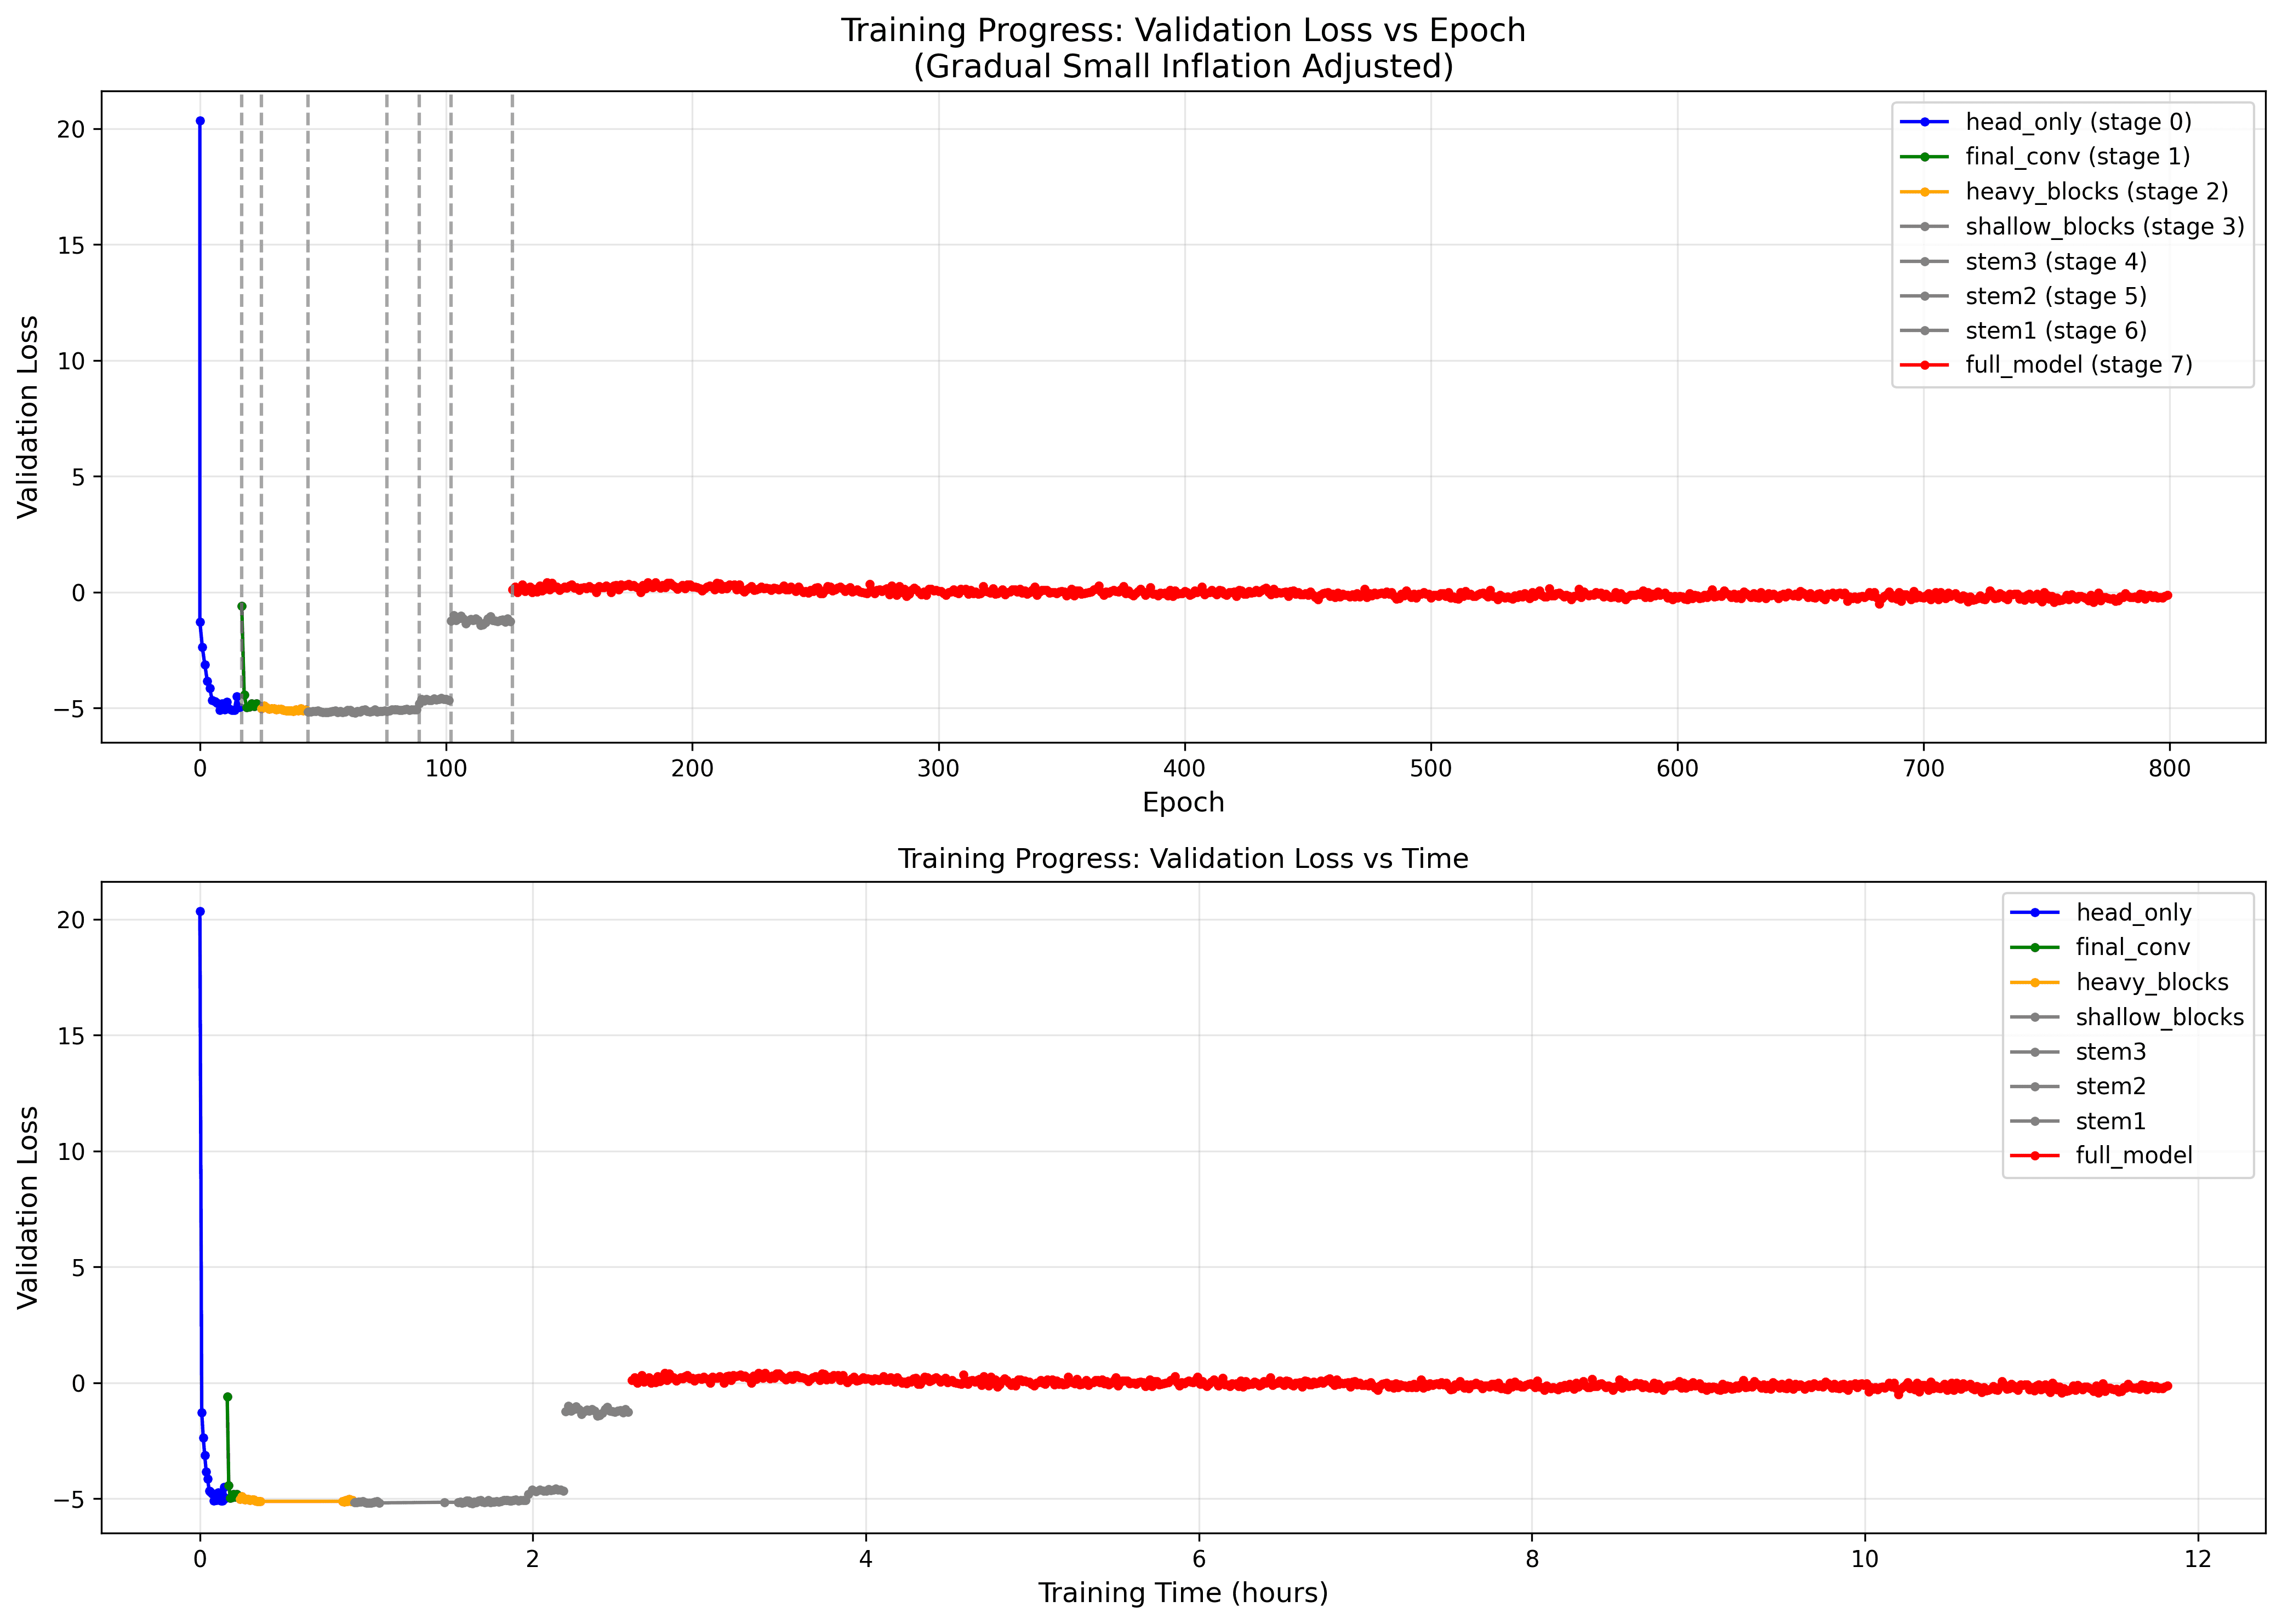
Task: Click the head_only (stage 0) legend entry
Action: pyautogui.click(x=2078, y=122)
